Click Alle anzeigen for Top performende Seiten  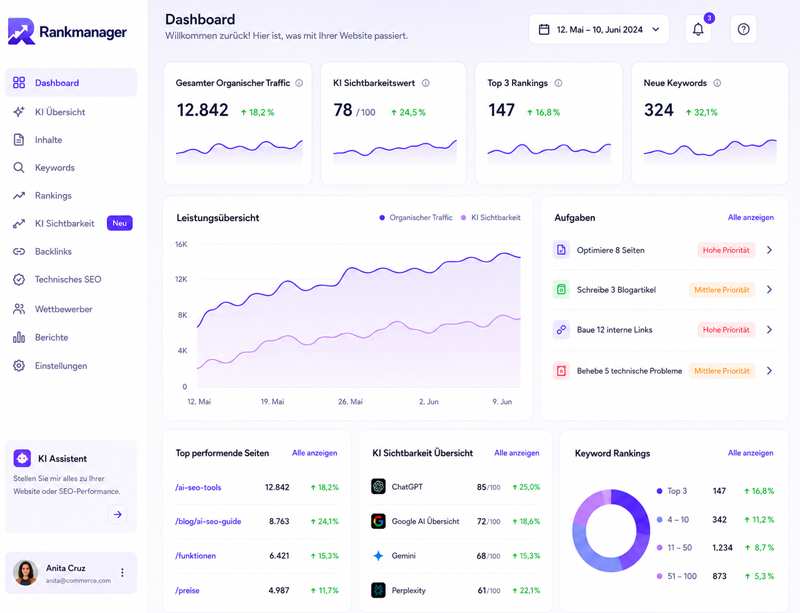(x=314, y=453)
